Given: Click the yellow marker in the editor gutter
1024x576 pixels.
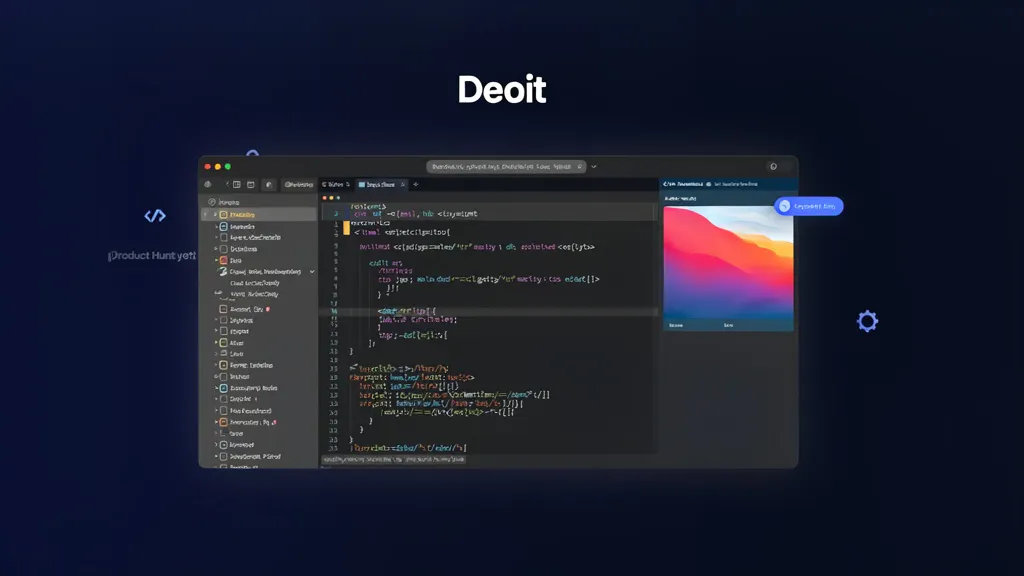Looking at the screenshot, I should (346, 227).
